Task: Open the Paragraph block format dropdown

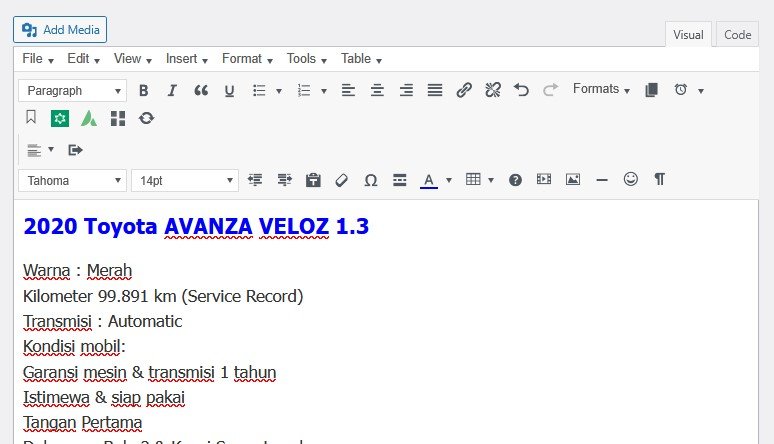Action: pos(73,90)
